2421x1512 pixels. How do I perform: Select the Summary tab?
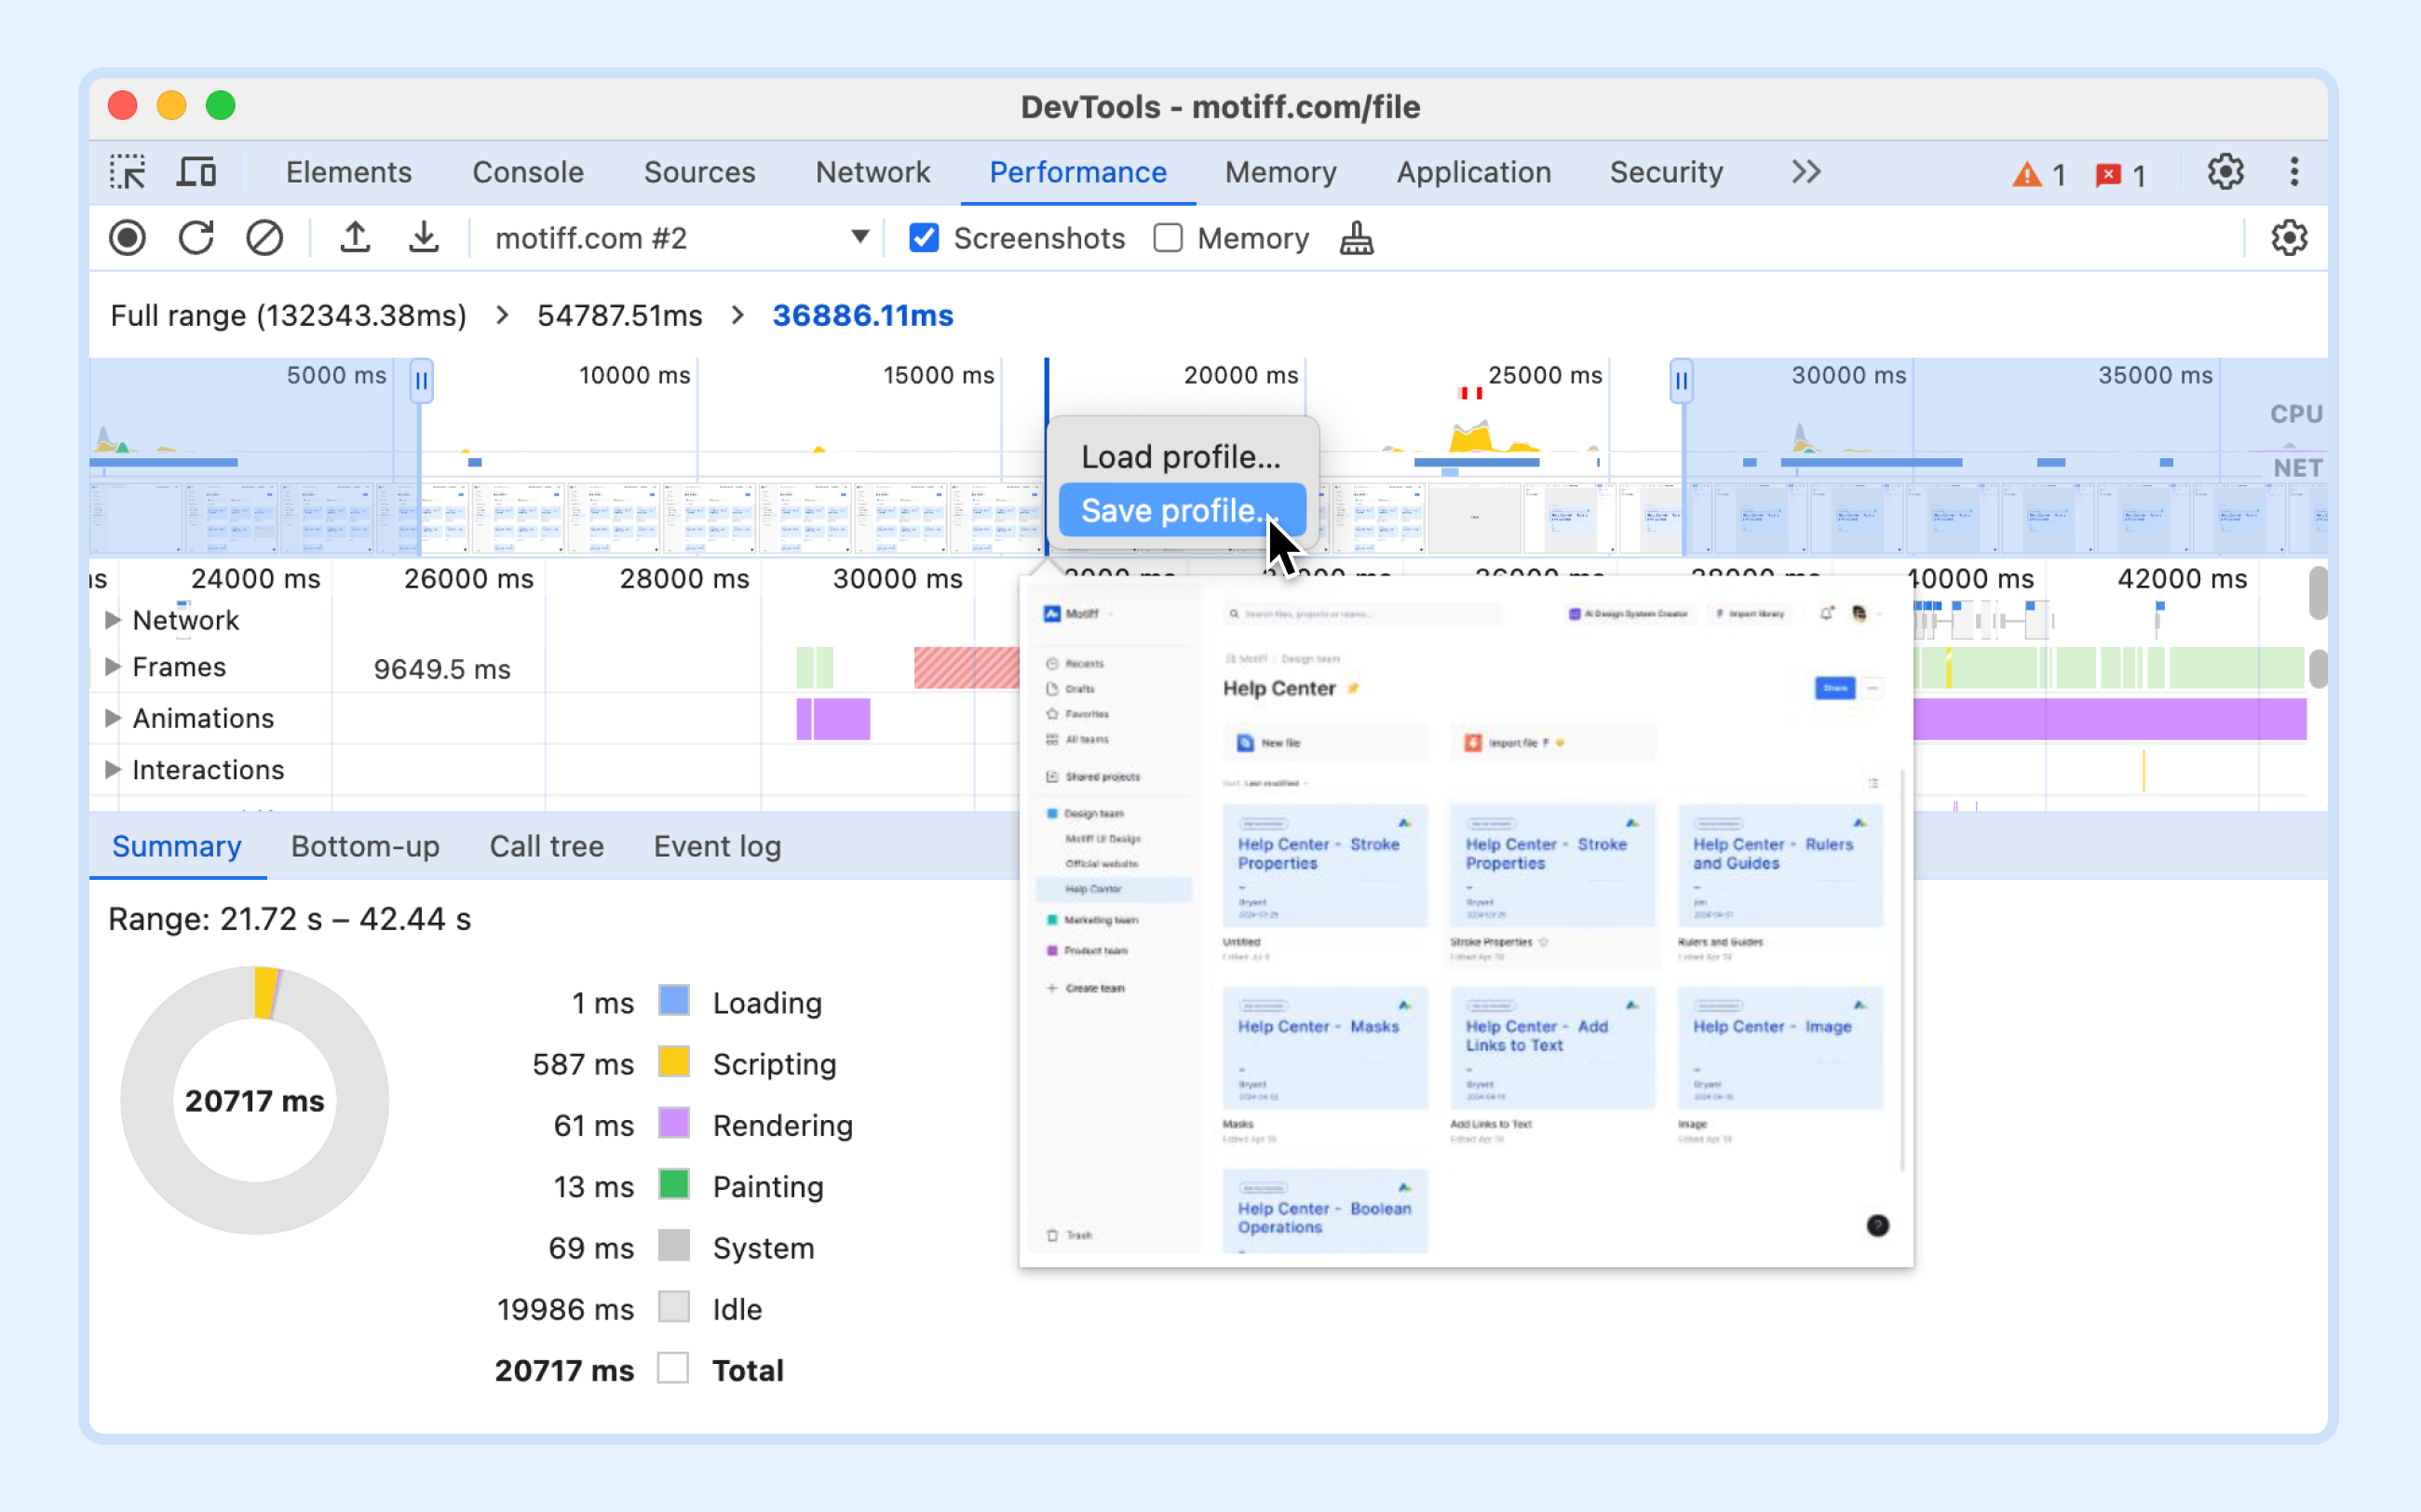click(177, 846)
